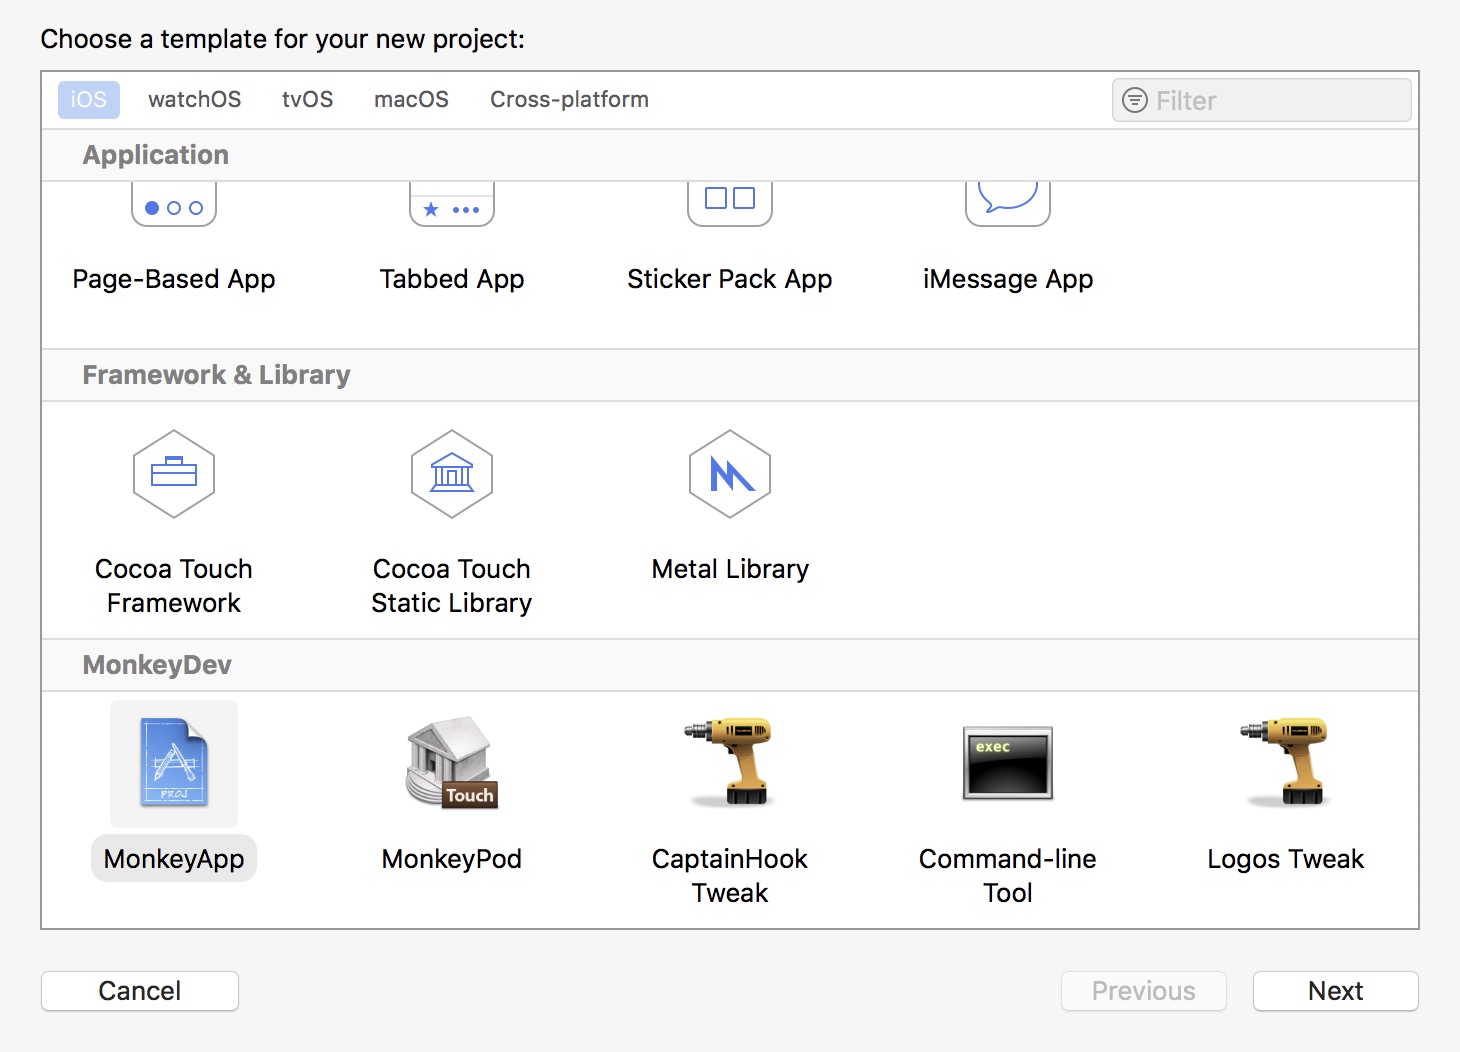Screen dimensions: 1460x1052
Task: Click the Page-Based App label
Action: [174, 279]
